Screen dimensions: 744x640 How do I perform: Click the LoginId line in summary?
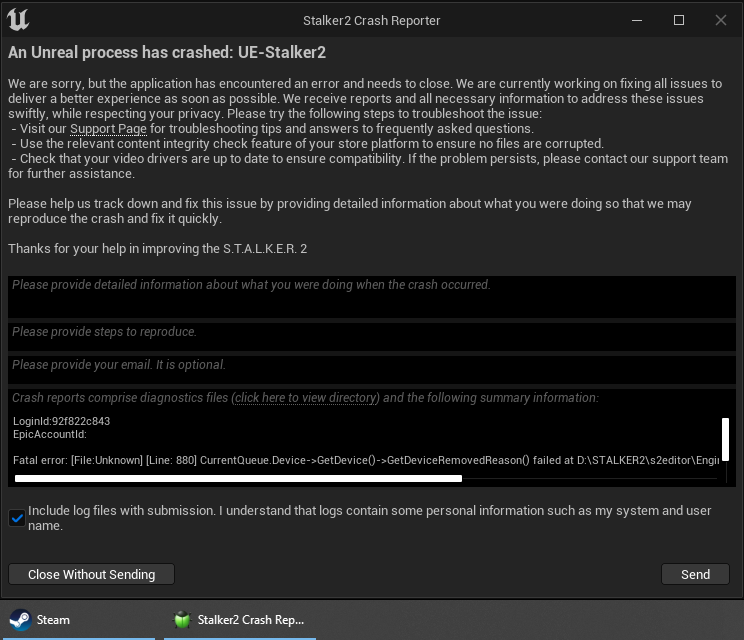click(61, 421)
